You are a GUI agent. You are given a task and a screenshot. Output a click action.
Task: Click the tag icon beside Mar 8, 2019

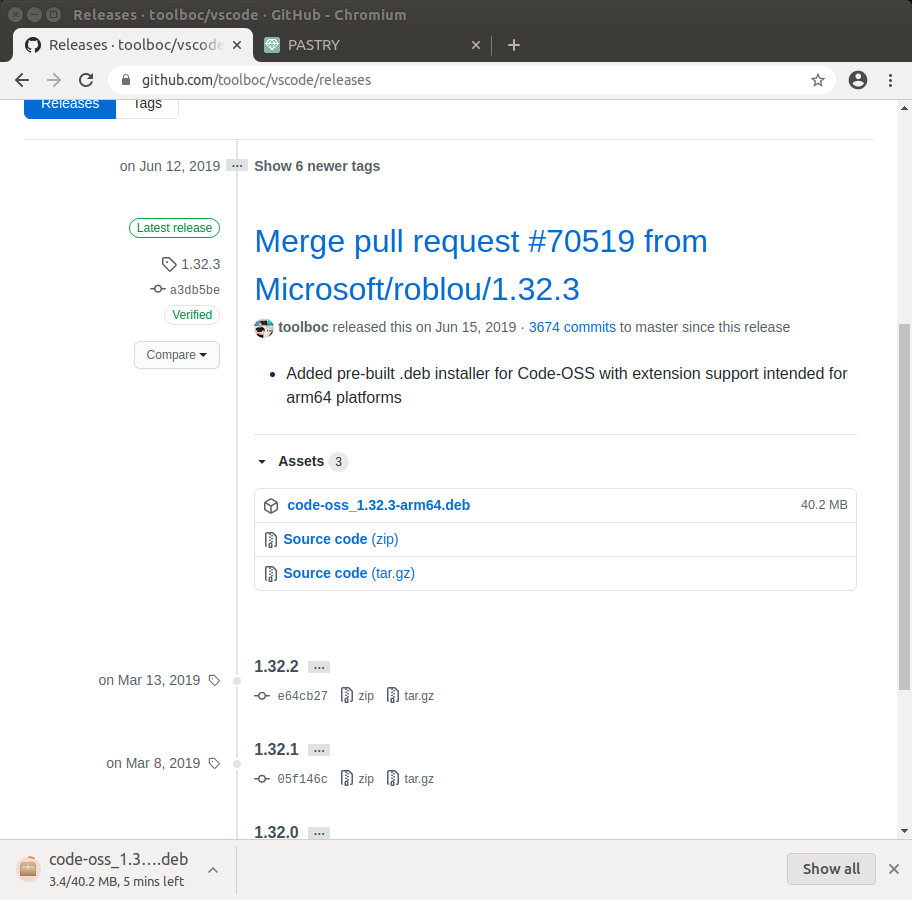click(x=214, y=763)
